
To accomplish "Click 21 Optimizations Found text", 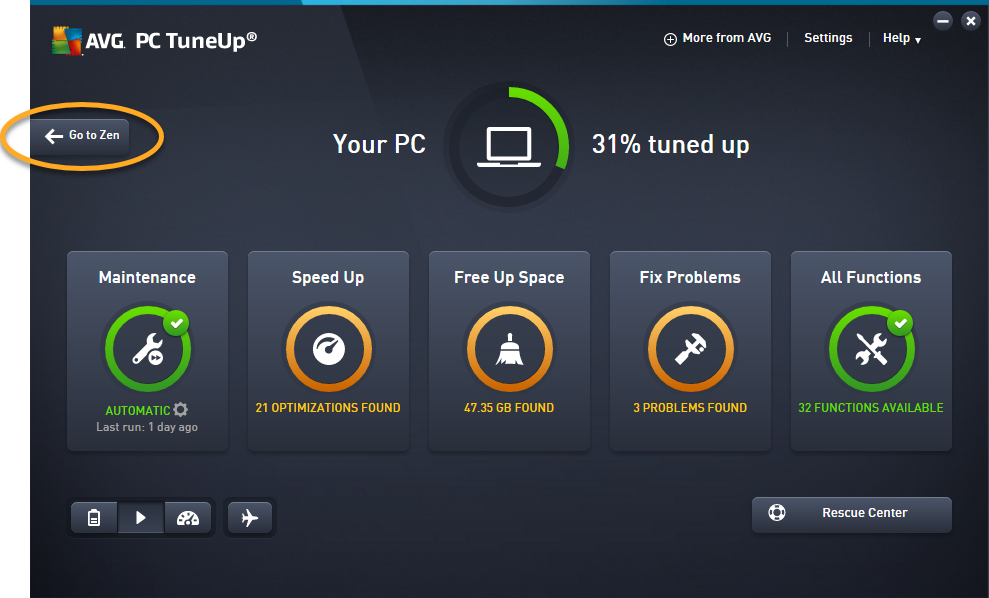I will [328, 408].
